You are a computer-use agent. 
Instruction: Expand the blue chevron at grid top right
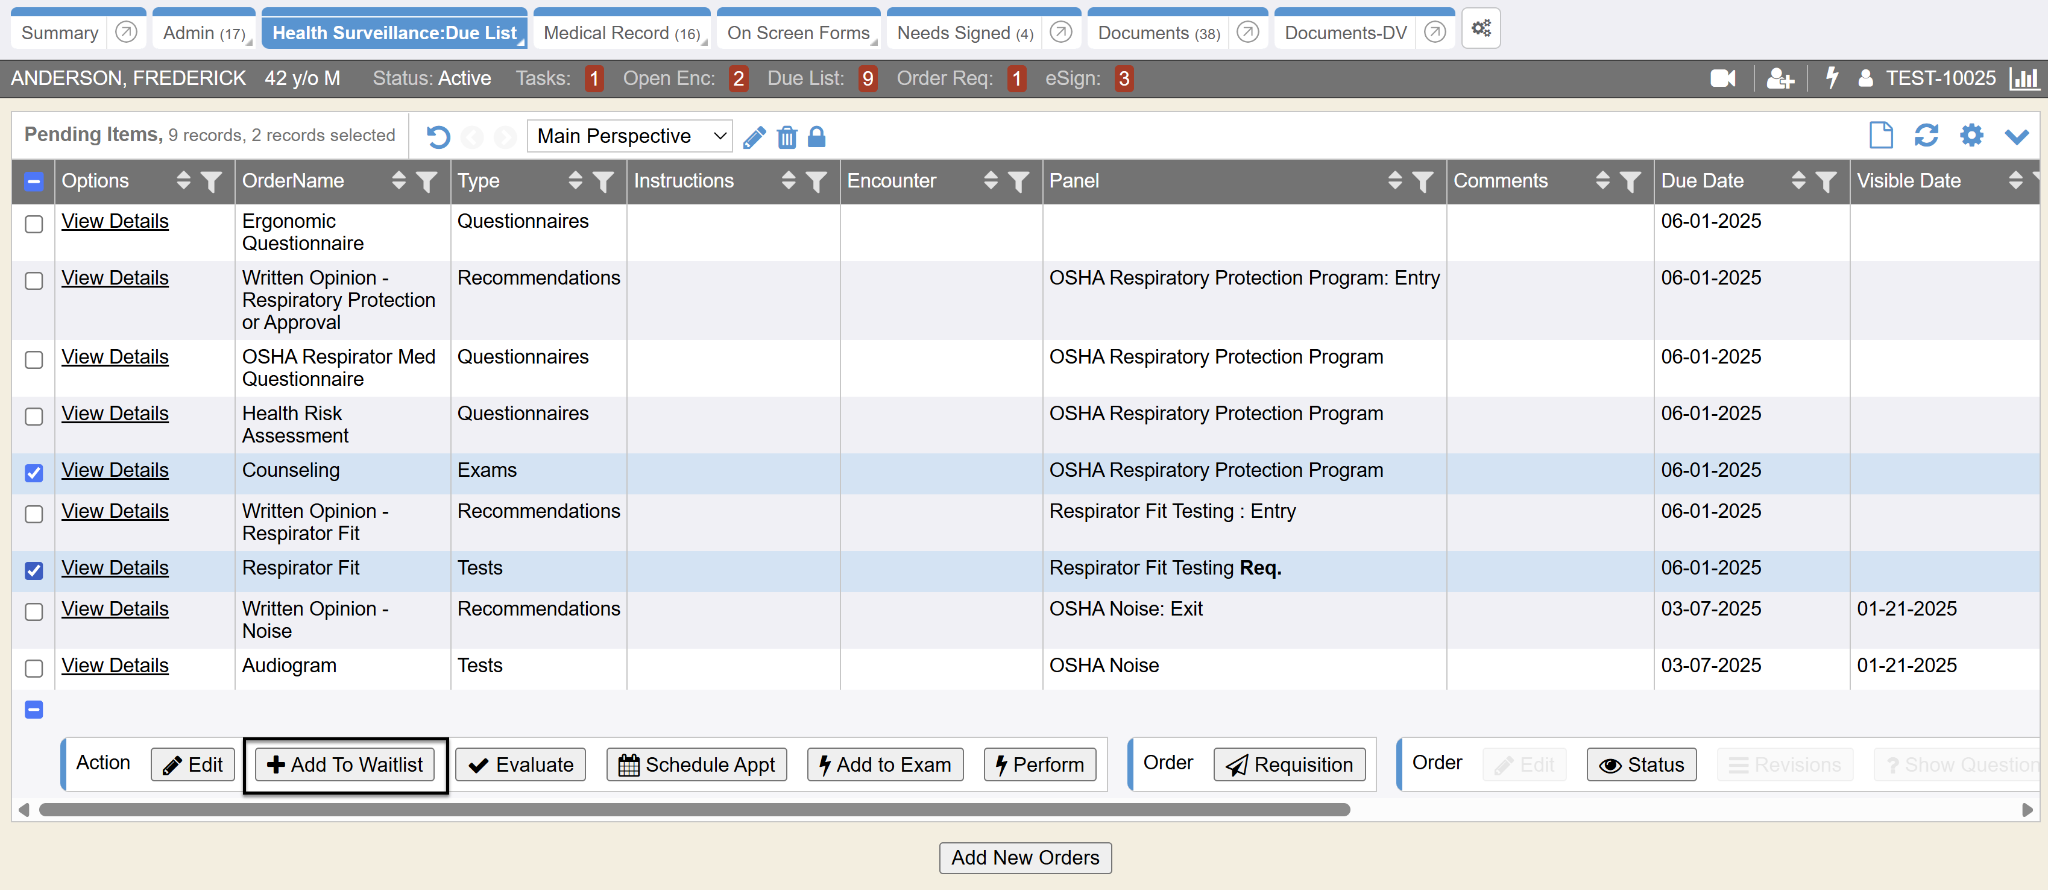pos(2016,136)
